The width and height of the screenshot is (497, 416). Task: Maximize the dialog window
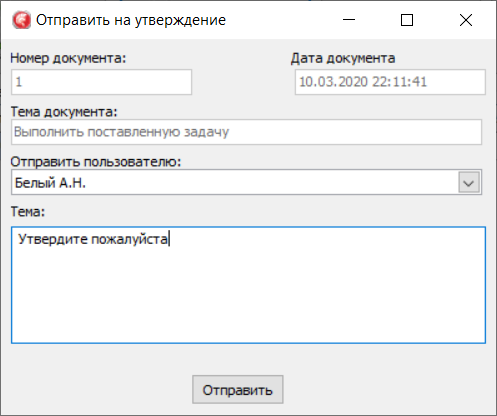[407, 20]
